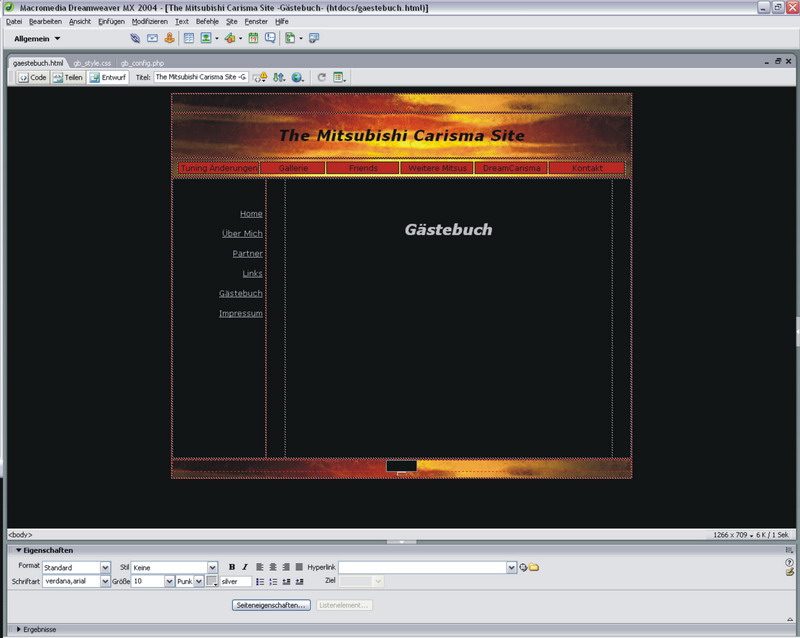Screen dimensions: 800x638
Task: Open the Befehle menu
Action: 207,21
